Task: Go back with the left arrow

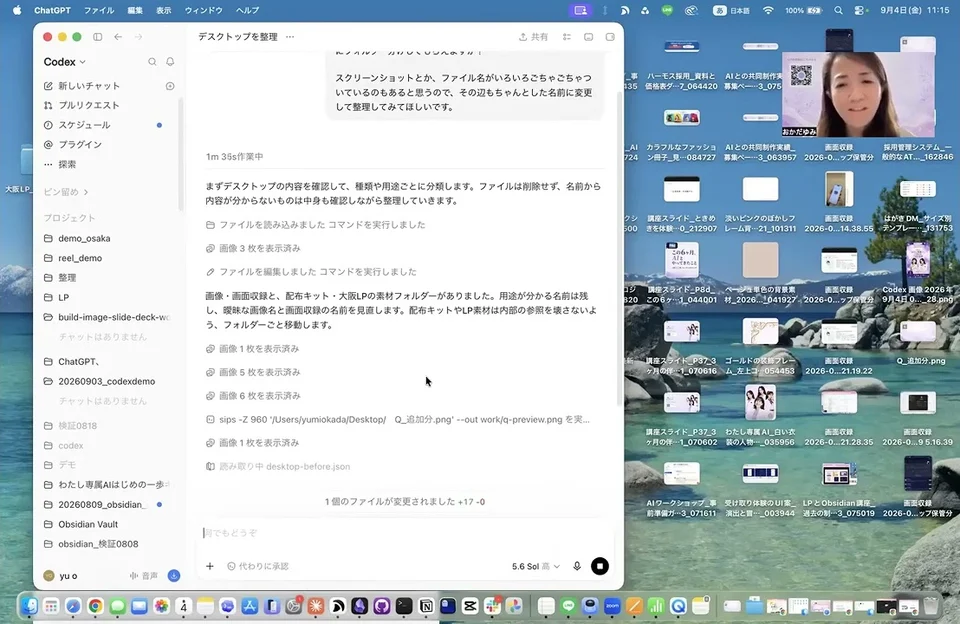Action: coord(118,37)
